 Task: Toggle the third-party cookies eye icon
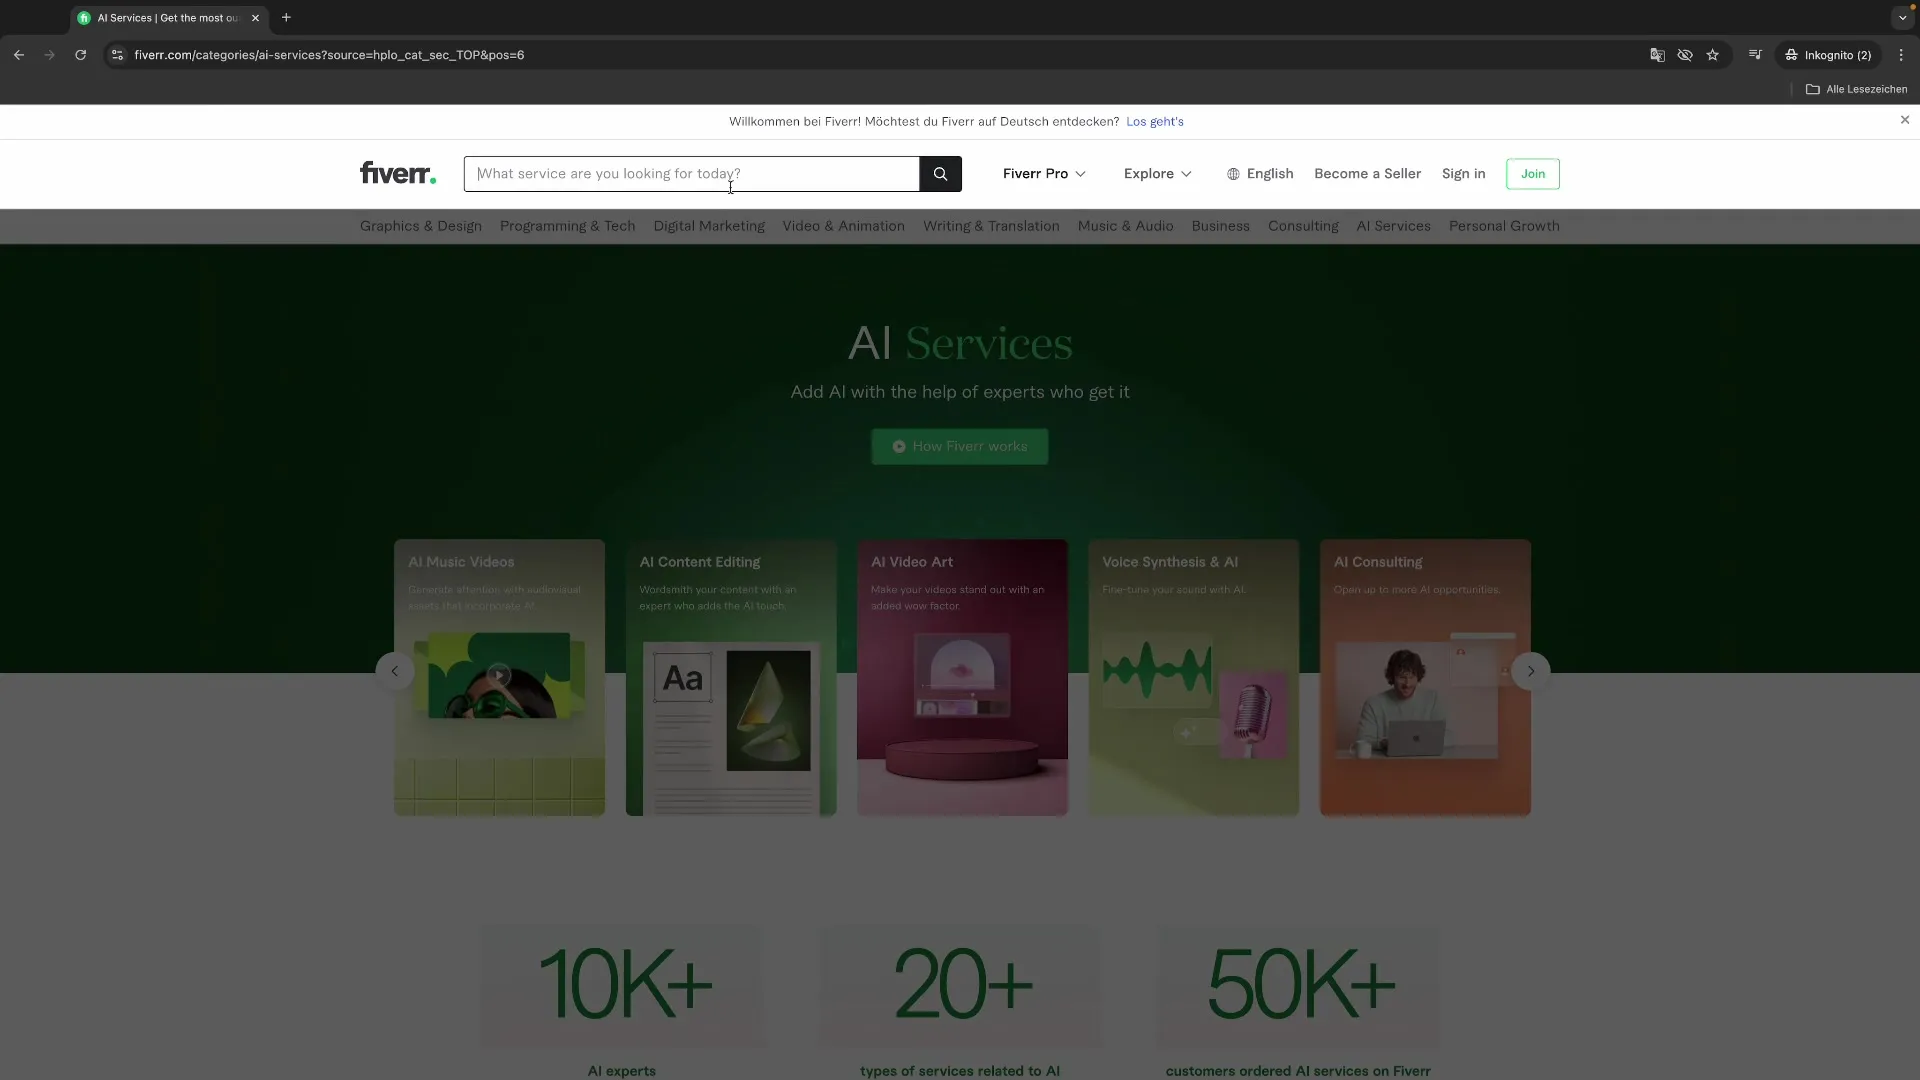point(1685,55)
